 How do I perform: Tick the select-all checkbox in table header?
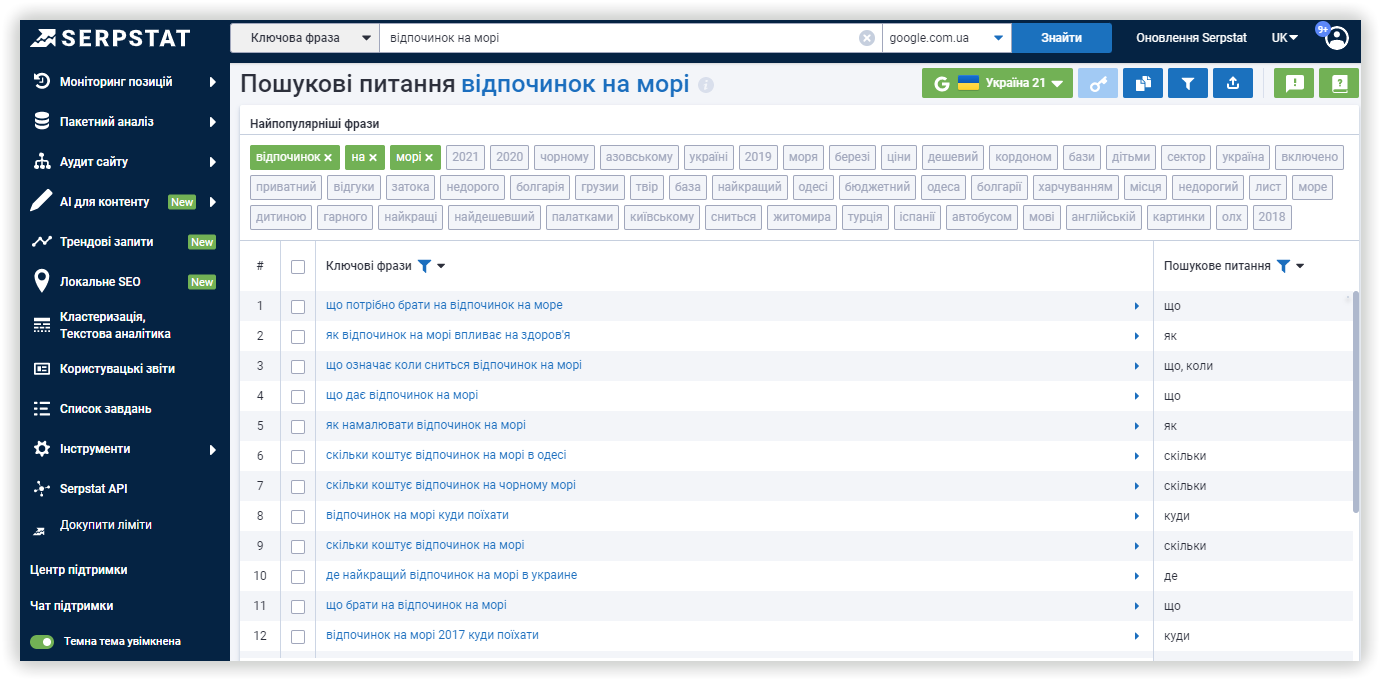298,266
